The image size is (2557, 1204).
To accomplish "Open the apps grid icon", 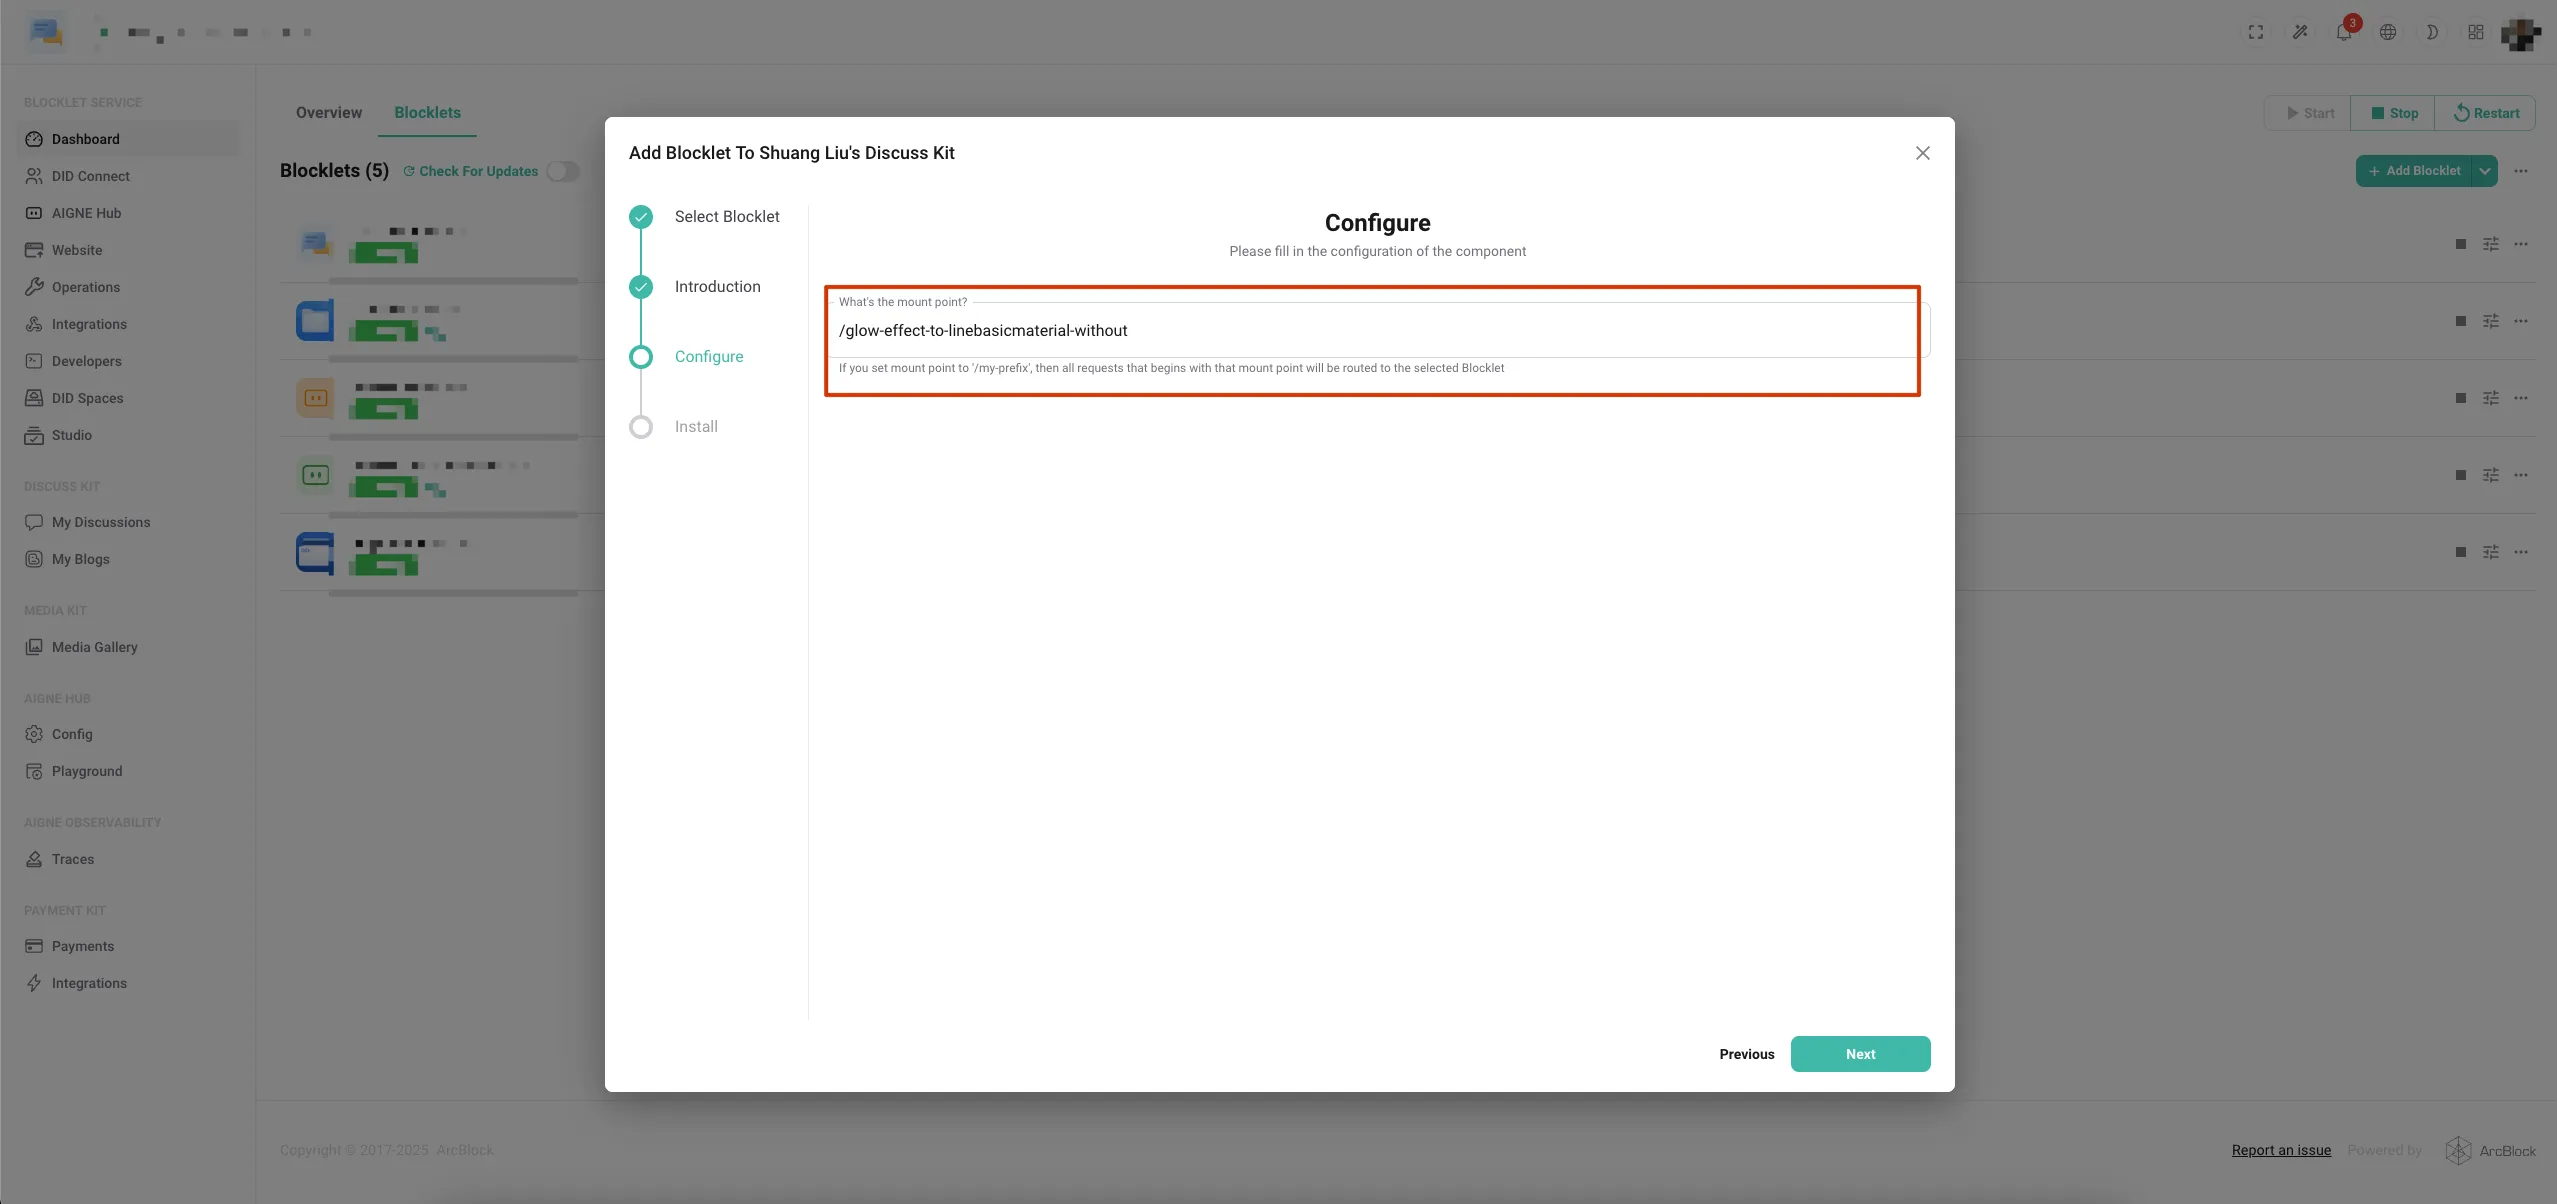I will pyautogui.click(x=2476, y=32).
